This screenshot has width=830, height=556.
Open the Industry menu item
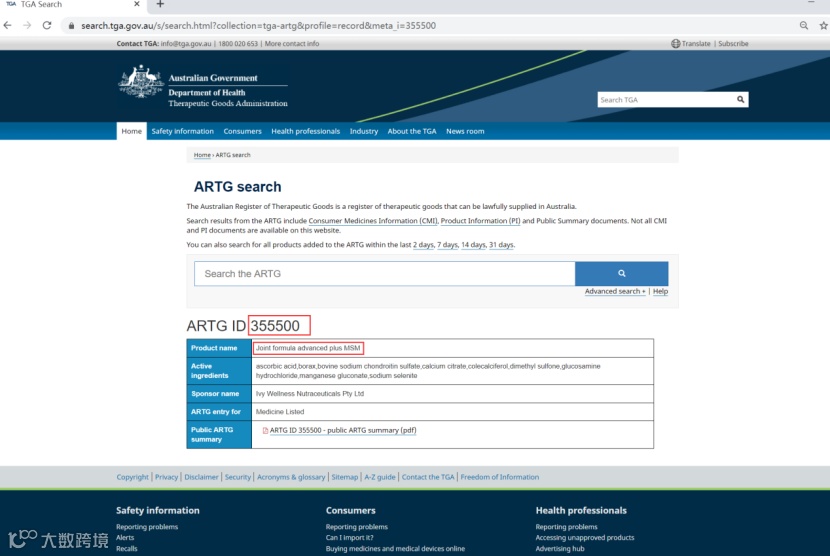[364, 131]
